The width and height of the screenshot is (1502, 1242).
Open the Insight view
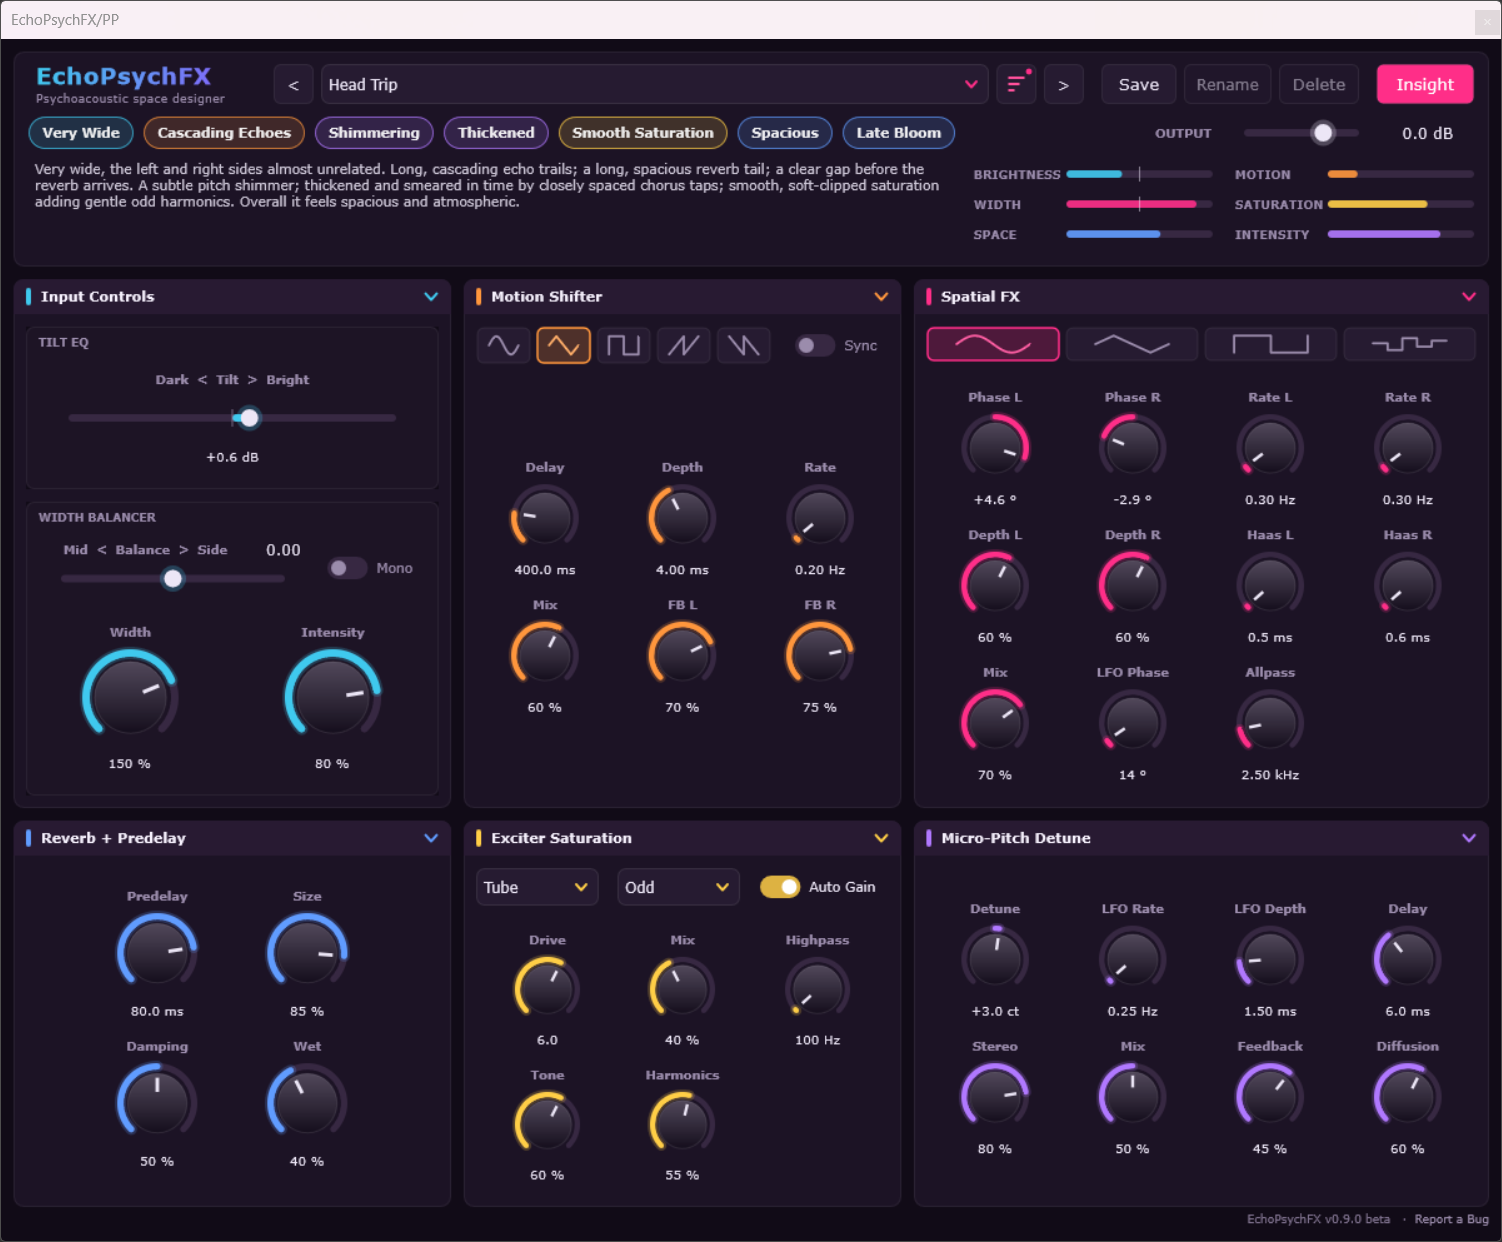1425,85
